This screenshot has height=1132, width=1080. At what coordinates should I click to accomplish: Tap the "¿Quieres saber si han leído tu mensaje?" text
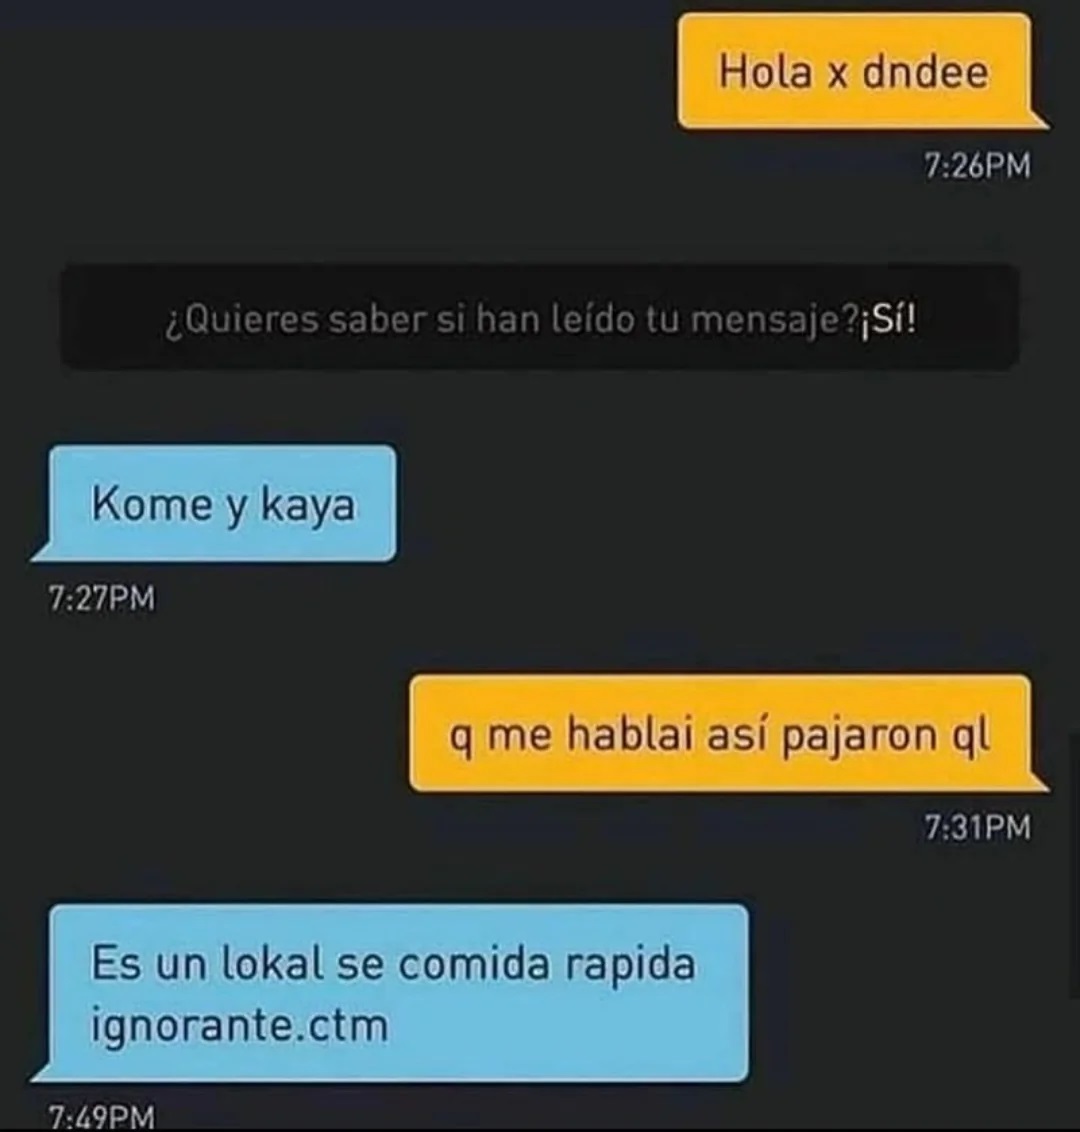pyautogui.click(x=511, y=320)
